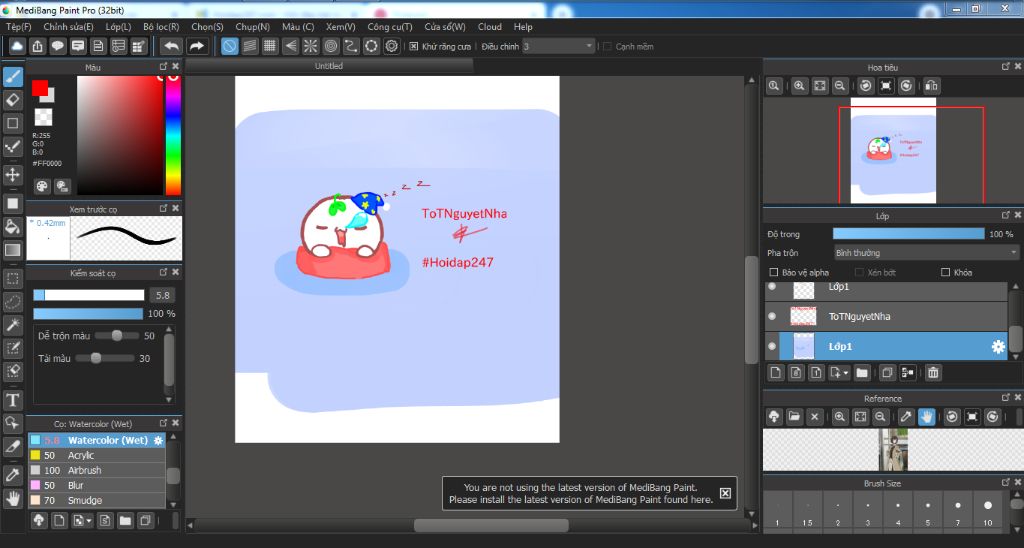Screen dimensions: 1024x548
Task: Open the Bộ lọc(R) menu
Action: coord(161,27)
